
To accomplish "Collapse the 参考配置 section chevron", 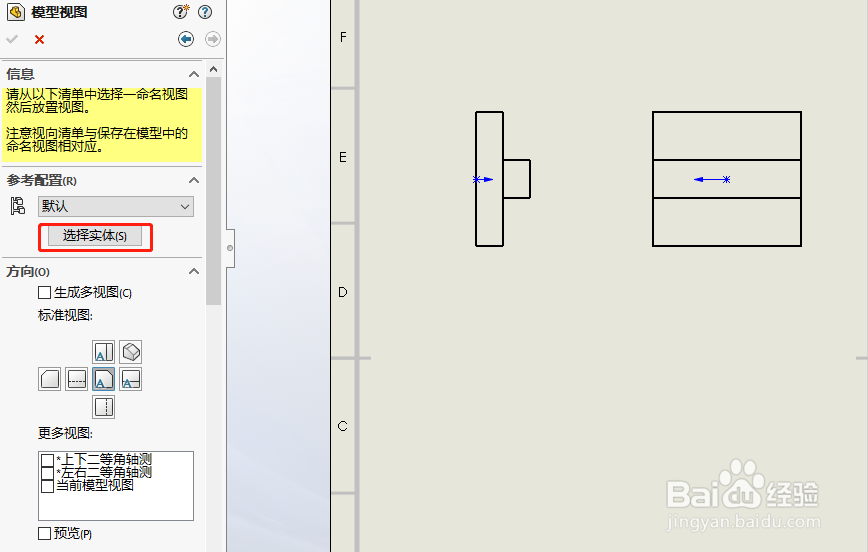I will click(194, 180).
